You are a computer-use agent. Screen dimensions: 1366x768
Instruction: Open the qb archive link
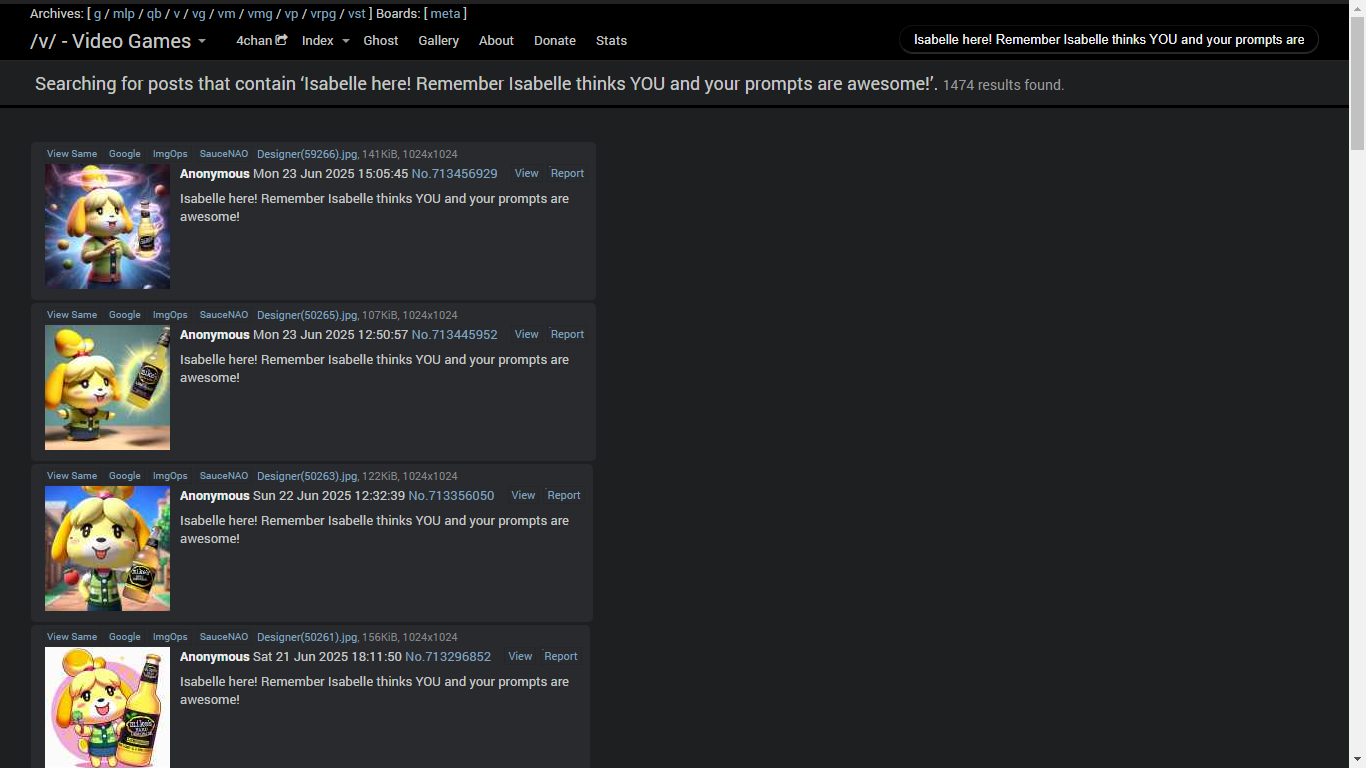click(x=154, y=14)
